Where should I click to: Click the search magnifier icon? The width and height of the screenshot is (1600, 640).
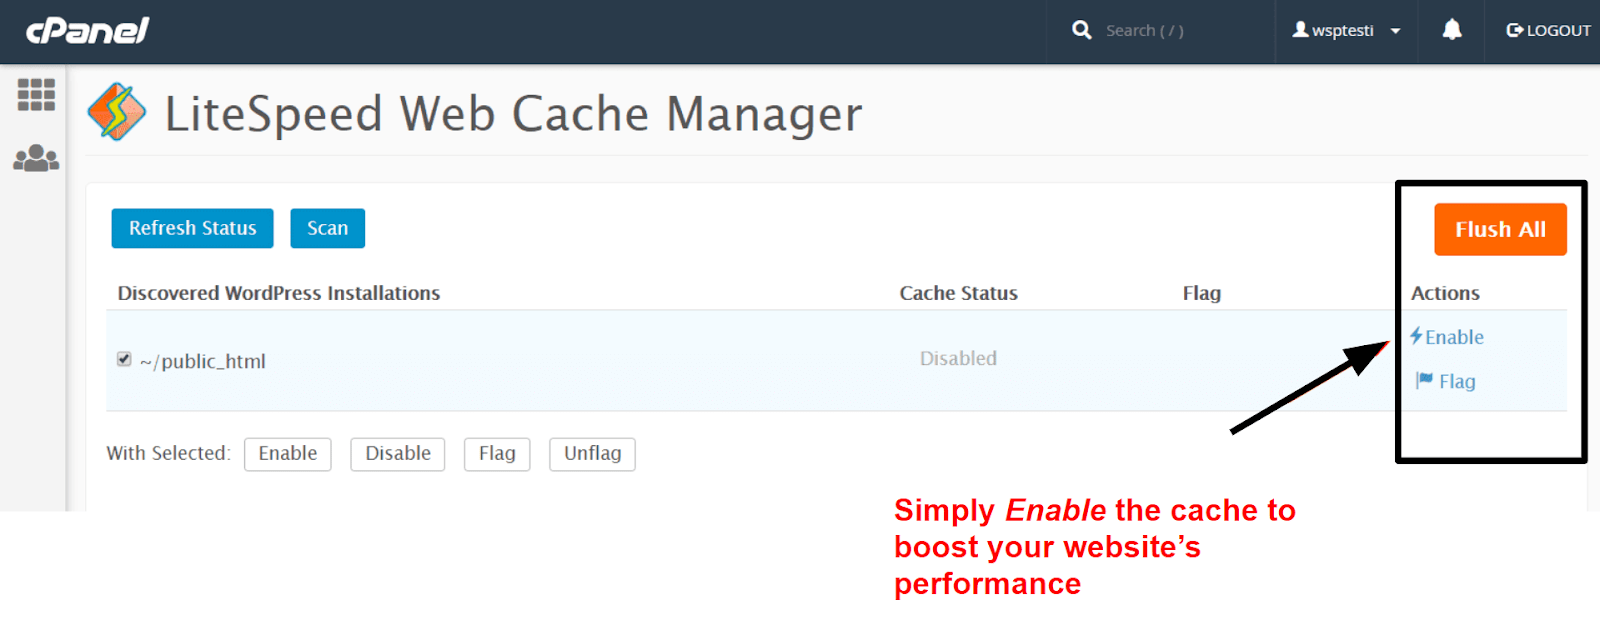pos(1081,30)
